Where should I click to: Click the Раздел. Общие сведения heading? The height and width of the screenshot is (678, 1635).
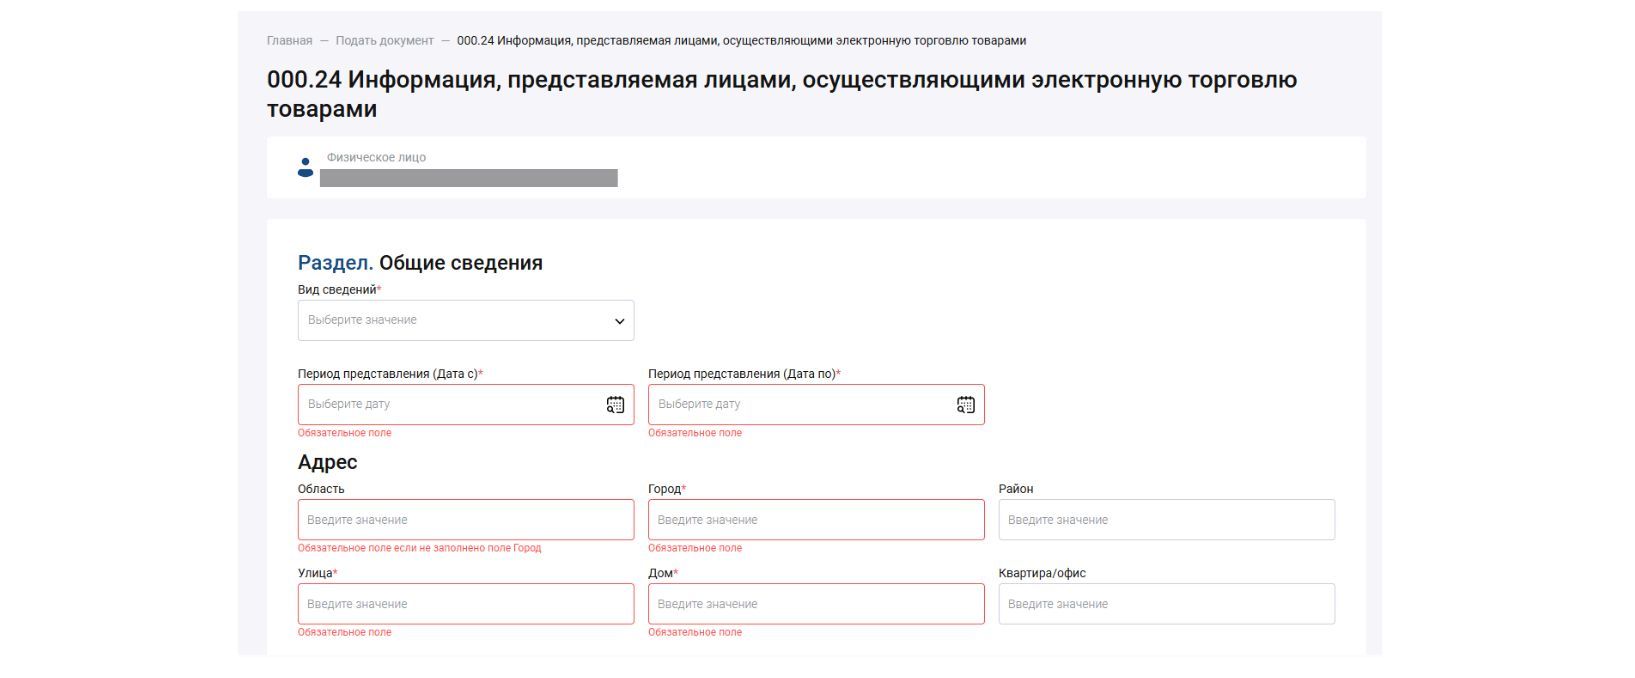tap(420, 263)
